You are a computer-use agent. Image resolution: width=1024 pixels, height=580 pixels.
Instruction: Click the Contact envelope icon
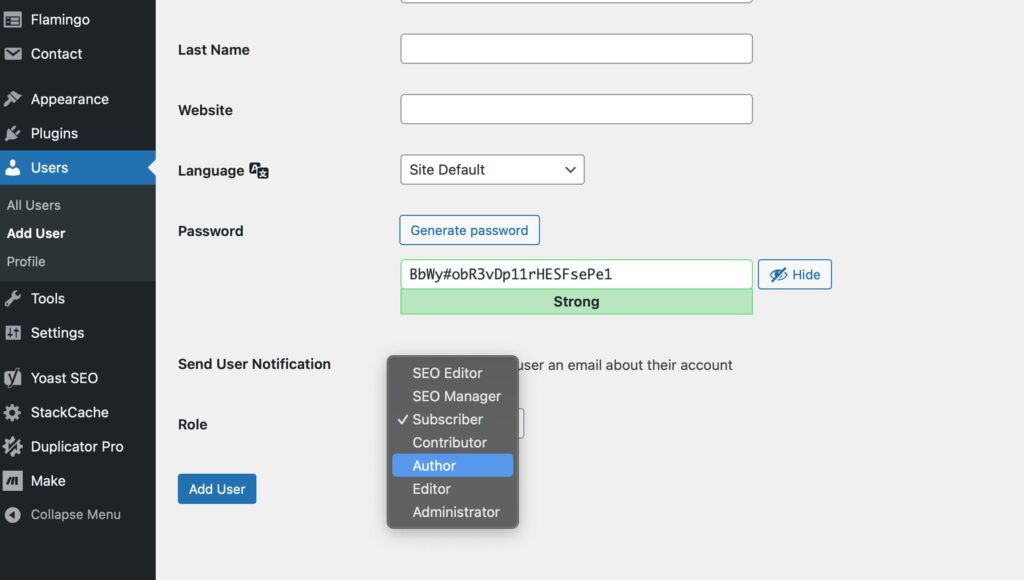[x=12, y=54]
